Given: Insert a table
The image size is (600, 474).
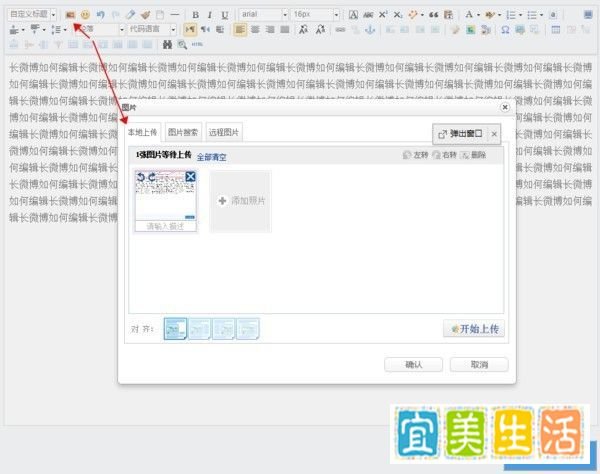Looking at the screenshot, I should tap(556, 29).
